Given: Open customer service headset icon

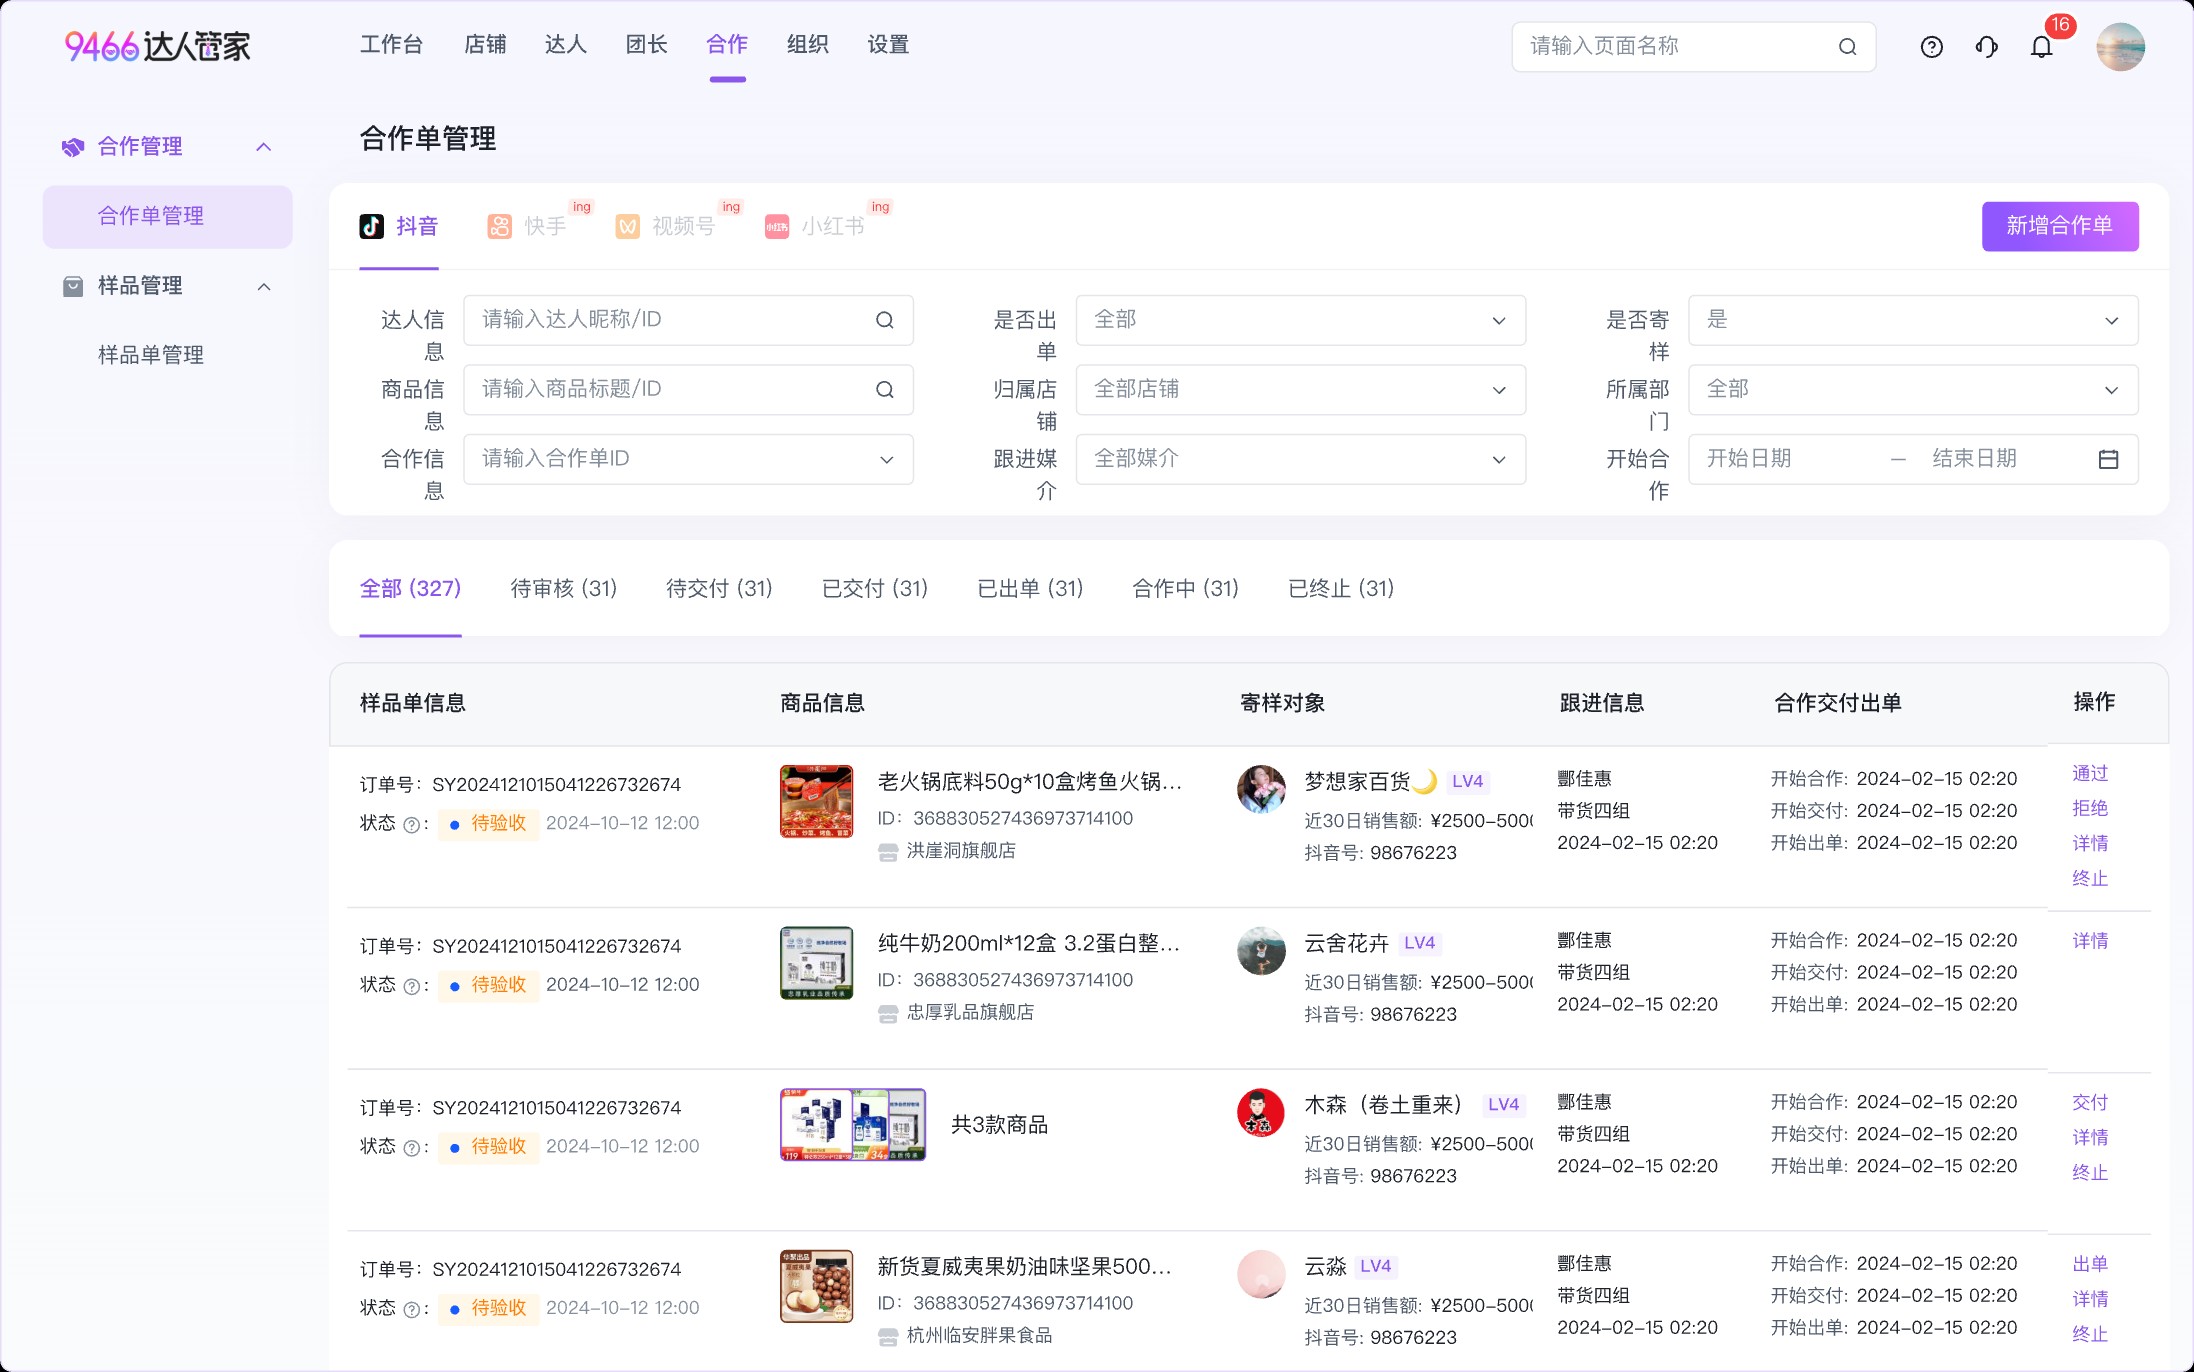Looking at the screenshot, I should (1986, 47).
